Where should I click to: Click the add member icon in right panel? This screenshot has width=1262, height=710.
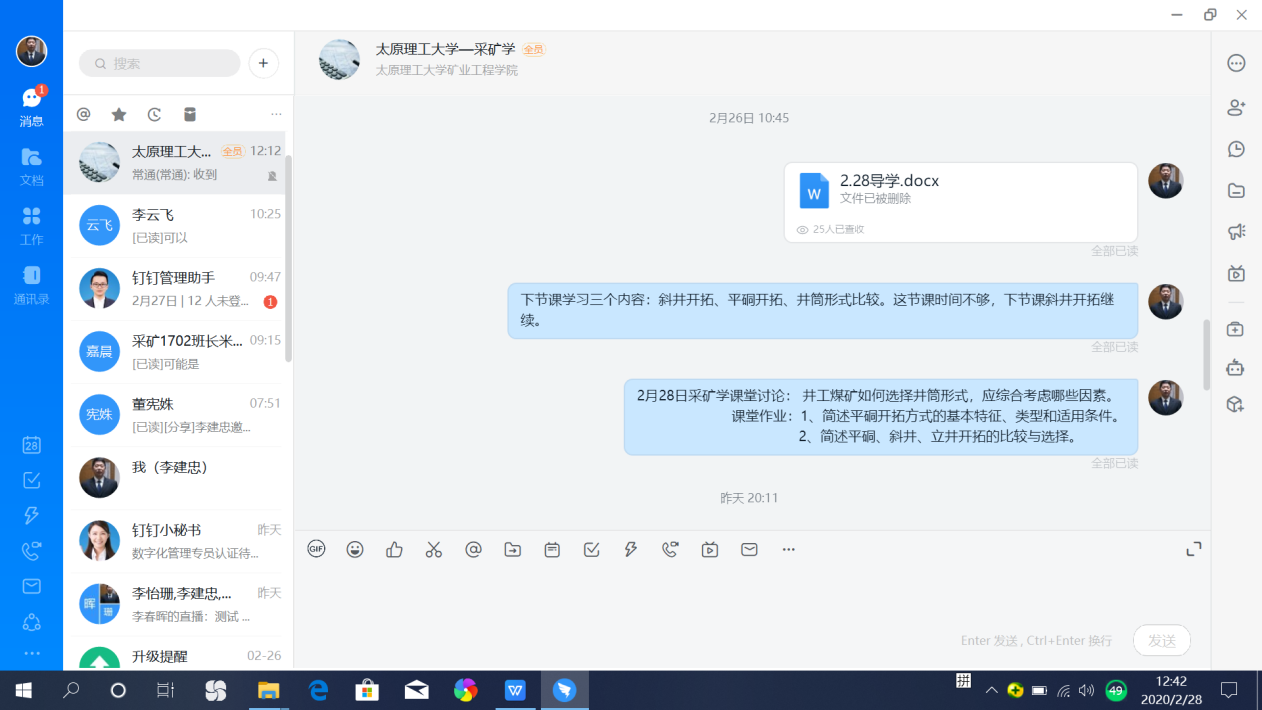pos(1236,107)
